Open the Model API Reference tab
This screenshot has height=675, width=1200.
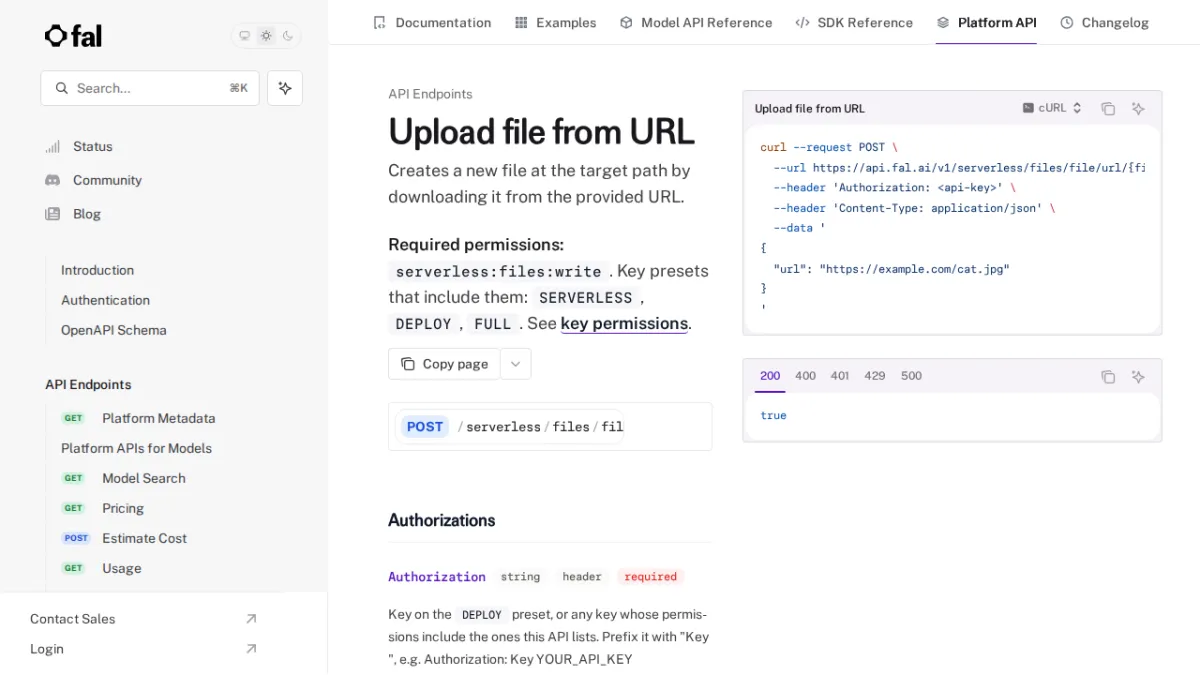coord(695,22)
